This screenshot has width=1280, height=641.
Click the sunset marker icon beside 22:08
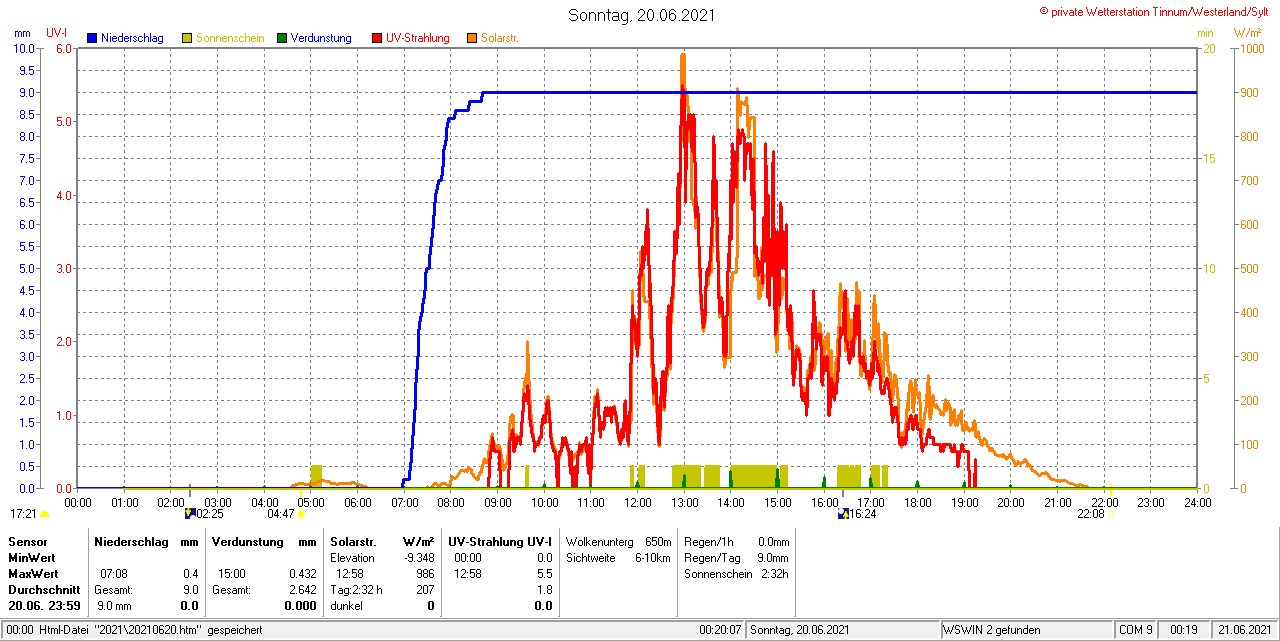[x=1110, y=514]
